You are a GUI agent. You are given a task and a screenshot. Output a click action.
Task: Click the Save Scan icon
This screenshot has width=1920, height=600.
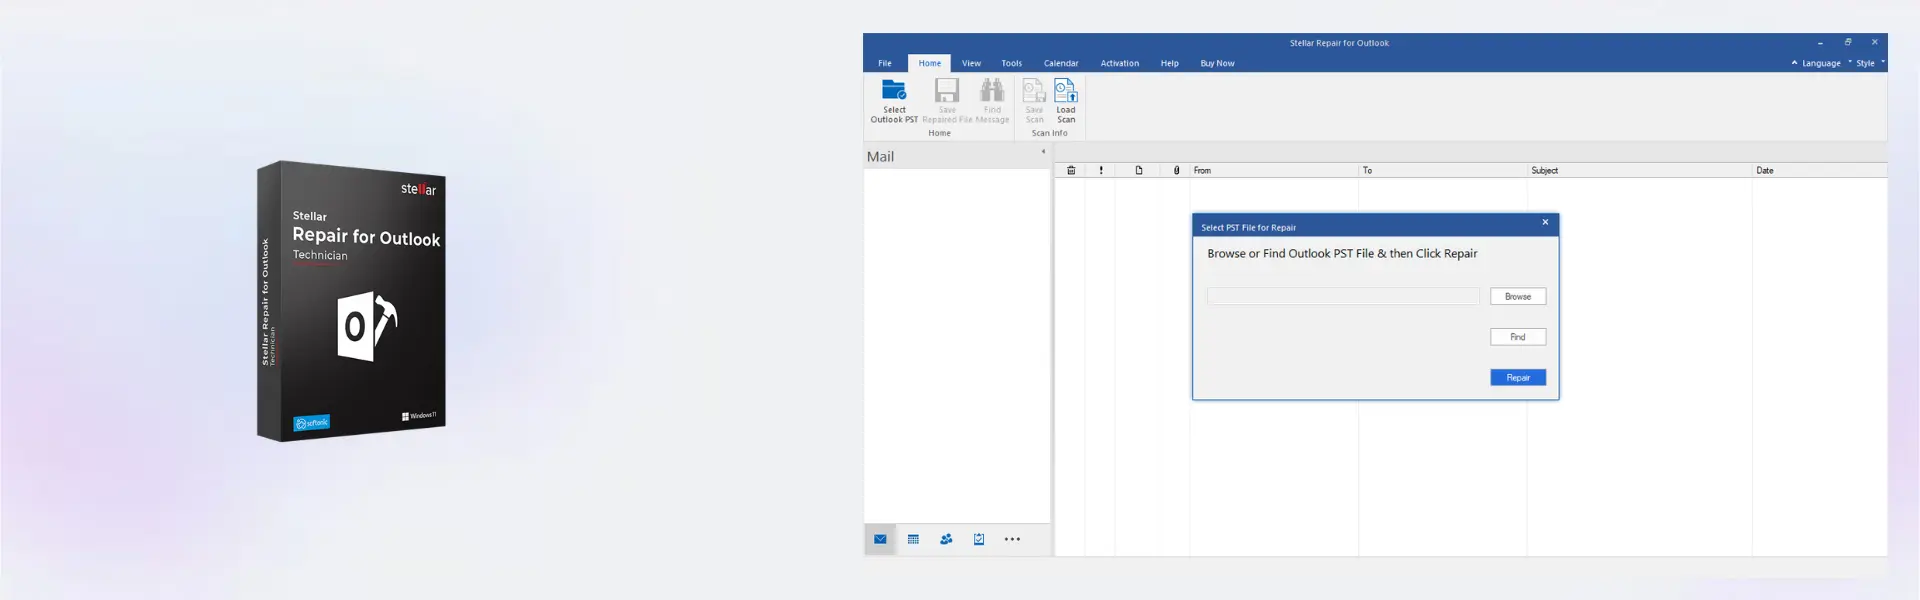tap(1034, 90)
